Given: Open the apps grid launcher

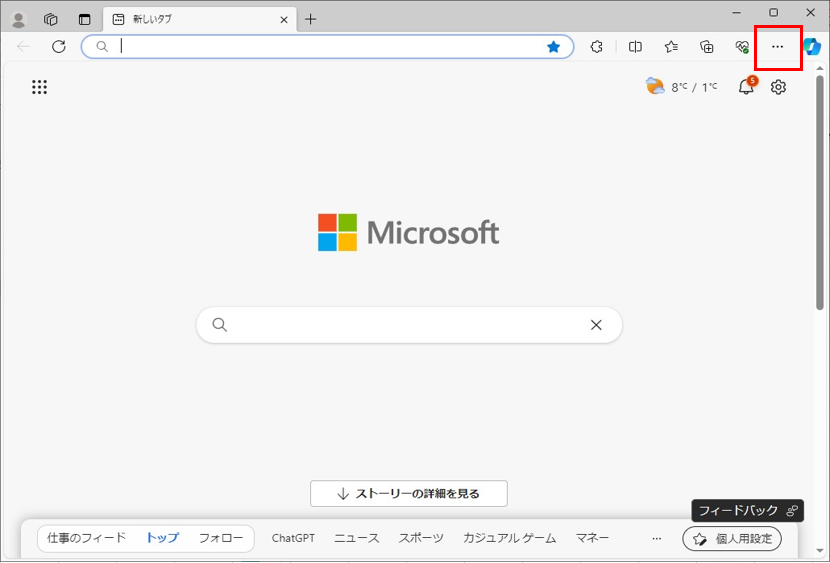Looking at the screenshot, I should [39, 87].
